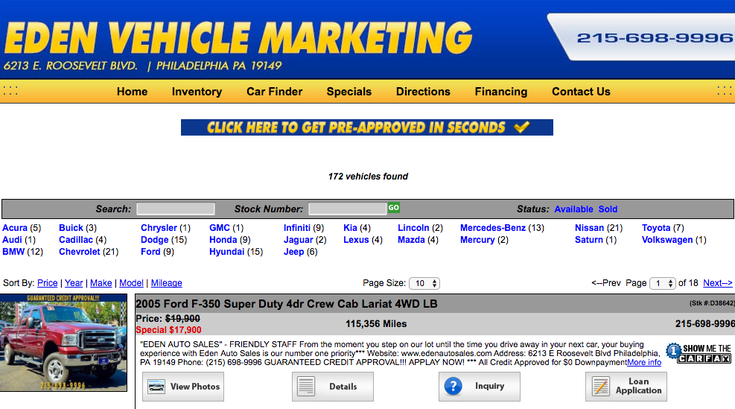The image size is (735, 409).
Task: Open the Contact Us page
Action: coord(581,91)
